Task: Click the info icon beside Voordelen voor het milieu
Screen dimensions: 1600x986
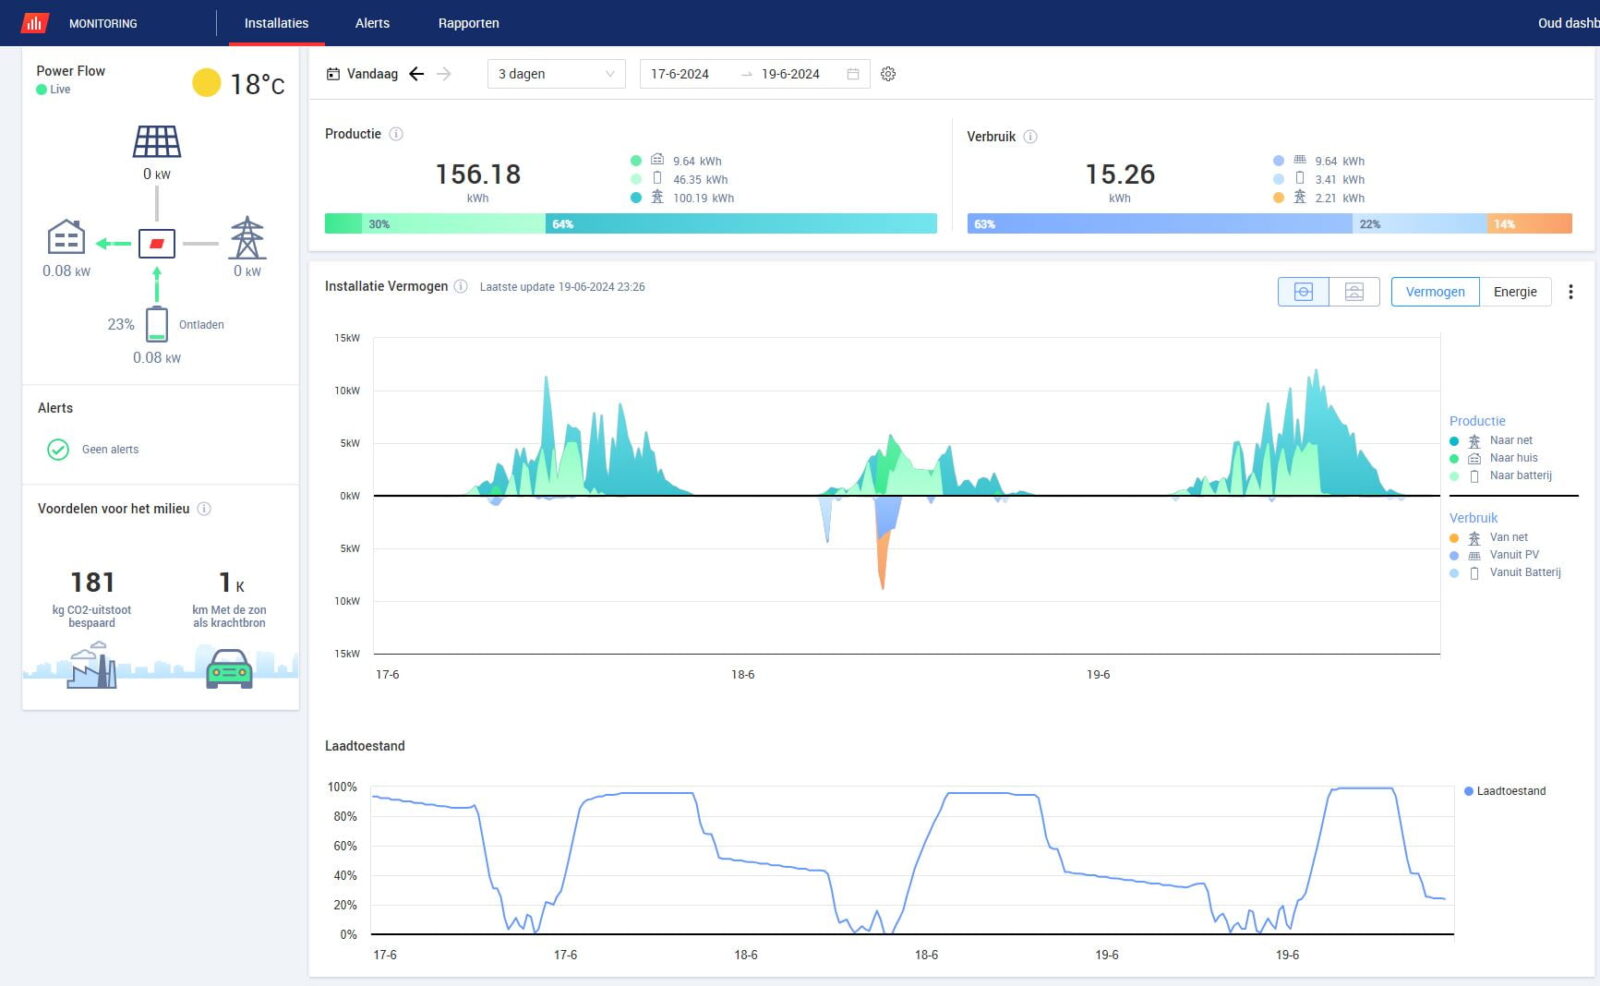Action: pos(204,509)
